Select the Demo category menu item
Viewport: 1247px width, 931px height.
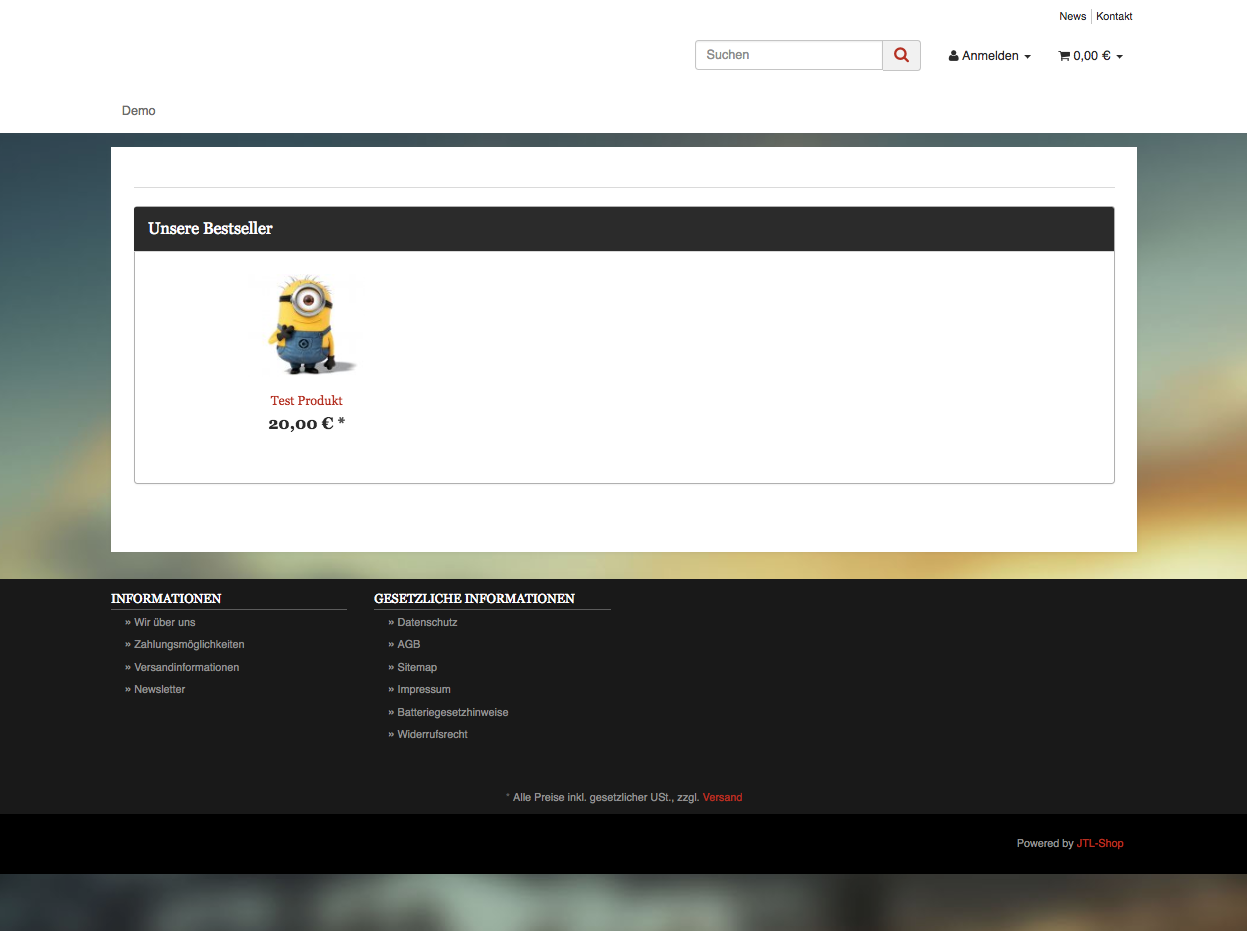click(x=139, y=111)
